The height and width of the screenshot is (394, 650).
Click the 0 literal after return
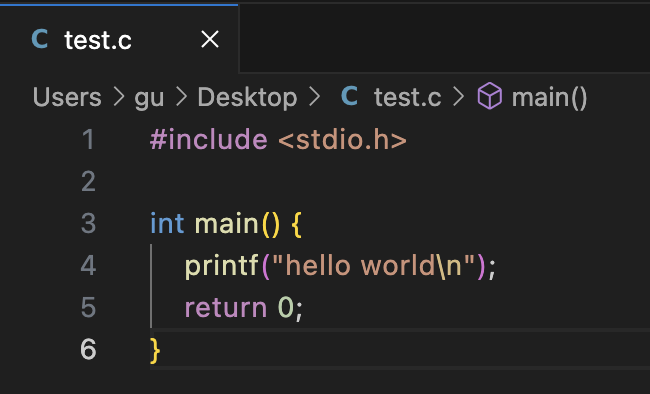286,307
